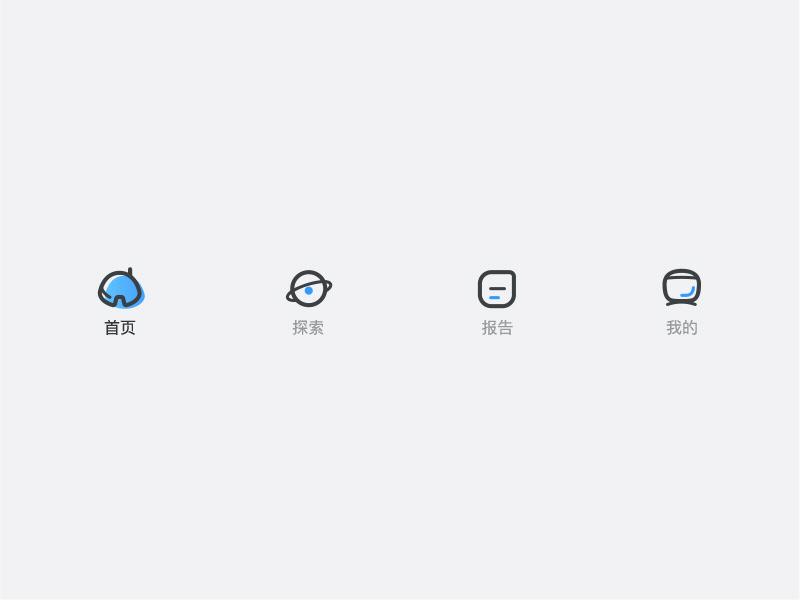Activate the highlighted home navigation icon
800x600 pixels.
point(121,288)
